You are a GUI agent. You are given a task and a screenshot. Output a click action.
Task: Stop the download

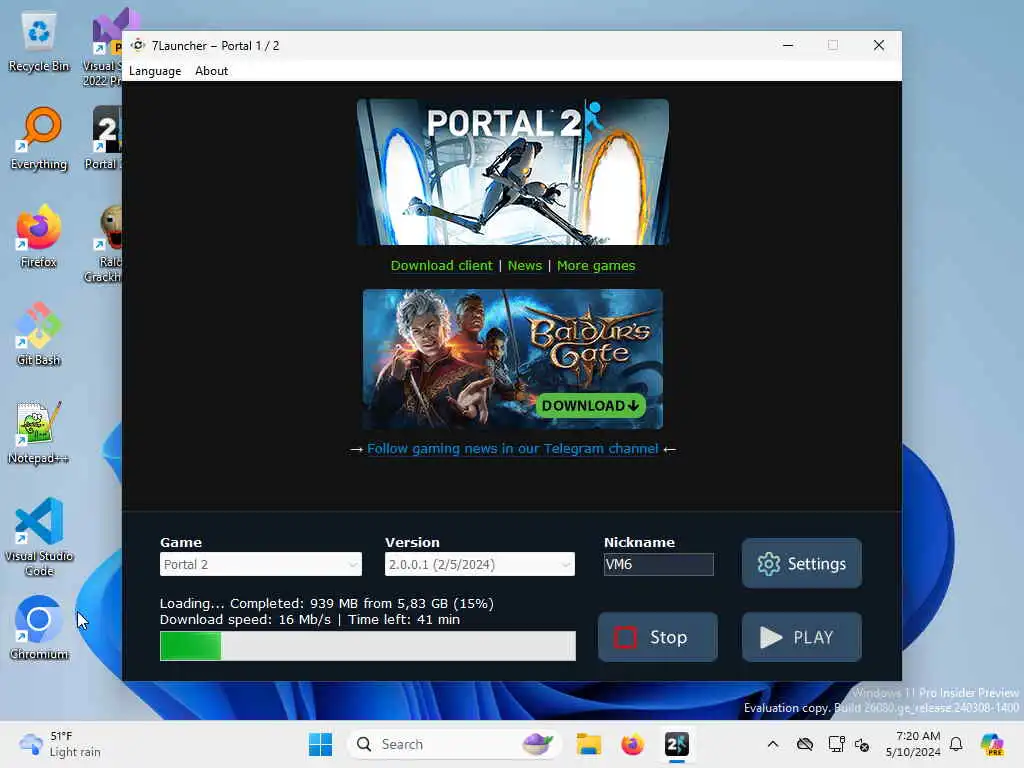click(x=658, y=637)
